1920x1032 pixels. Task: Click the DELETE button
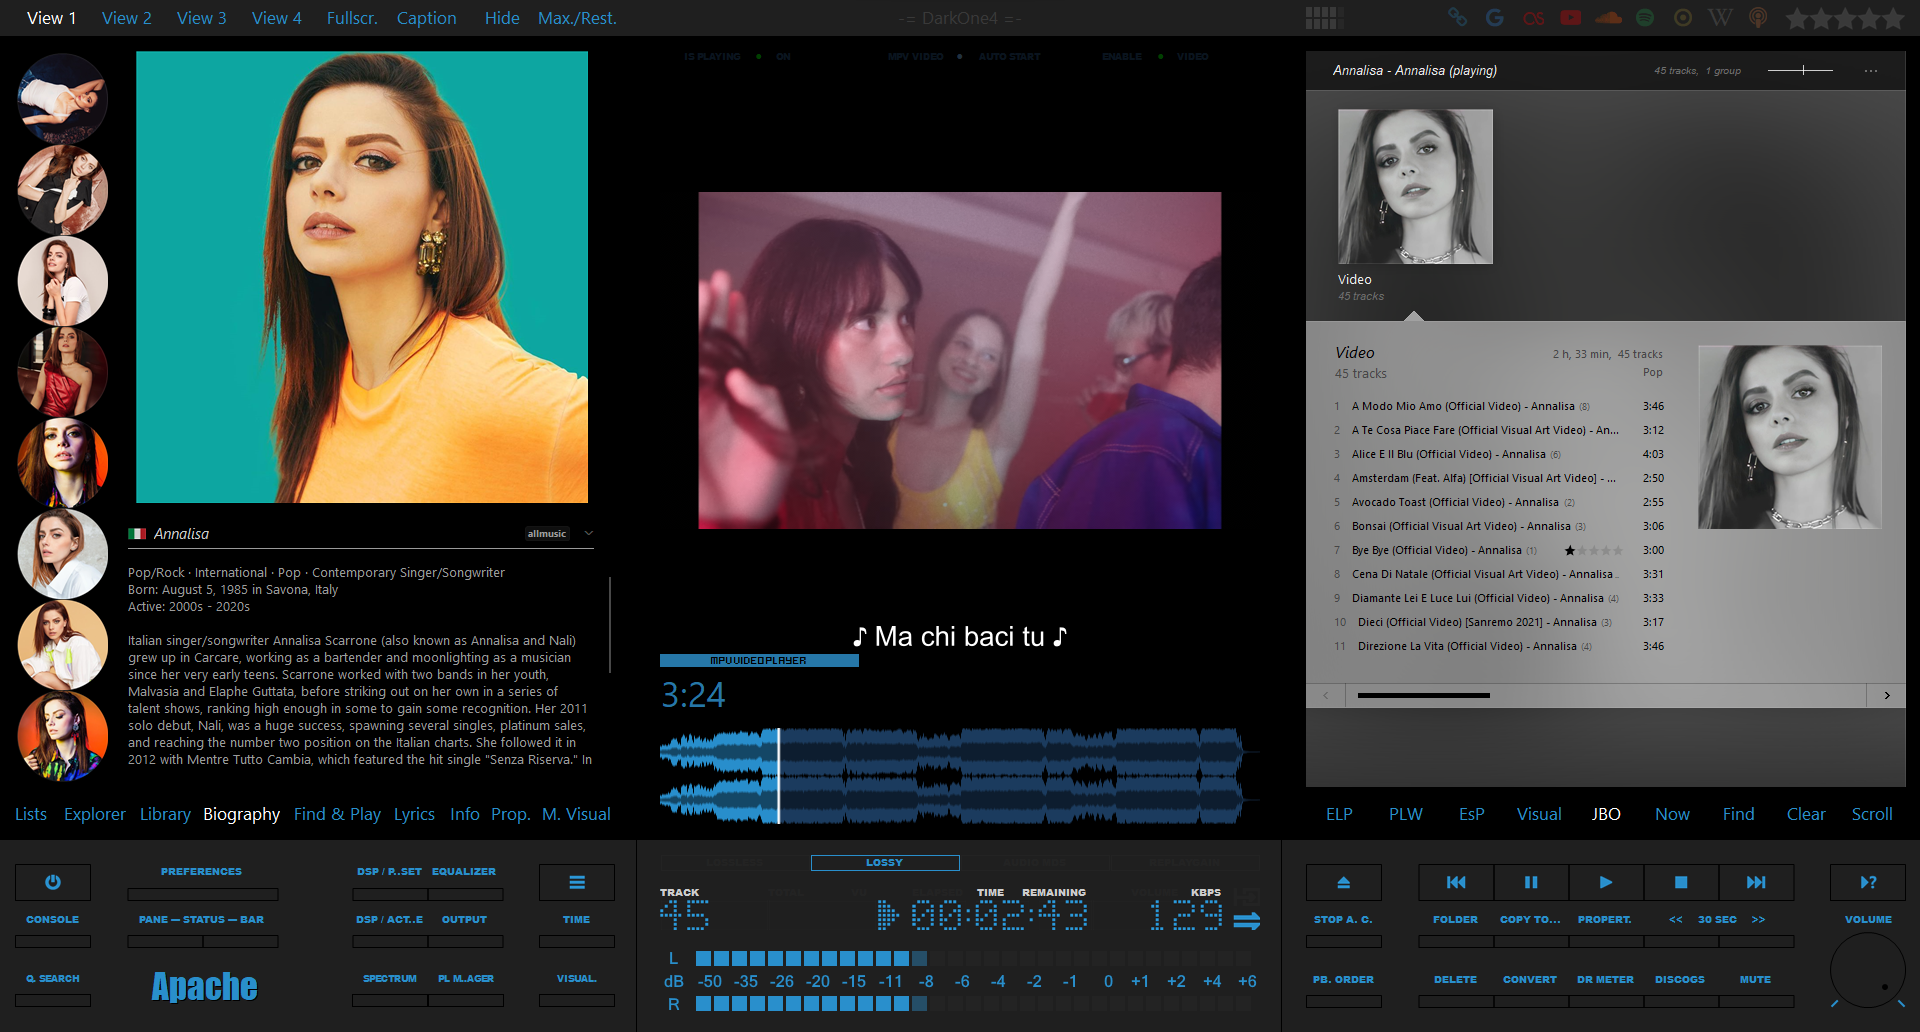click(1455, 980)
